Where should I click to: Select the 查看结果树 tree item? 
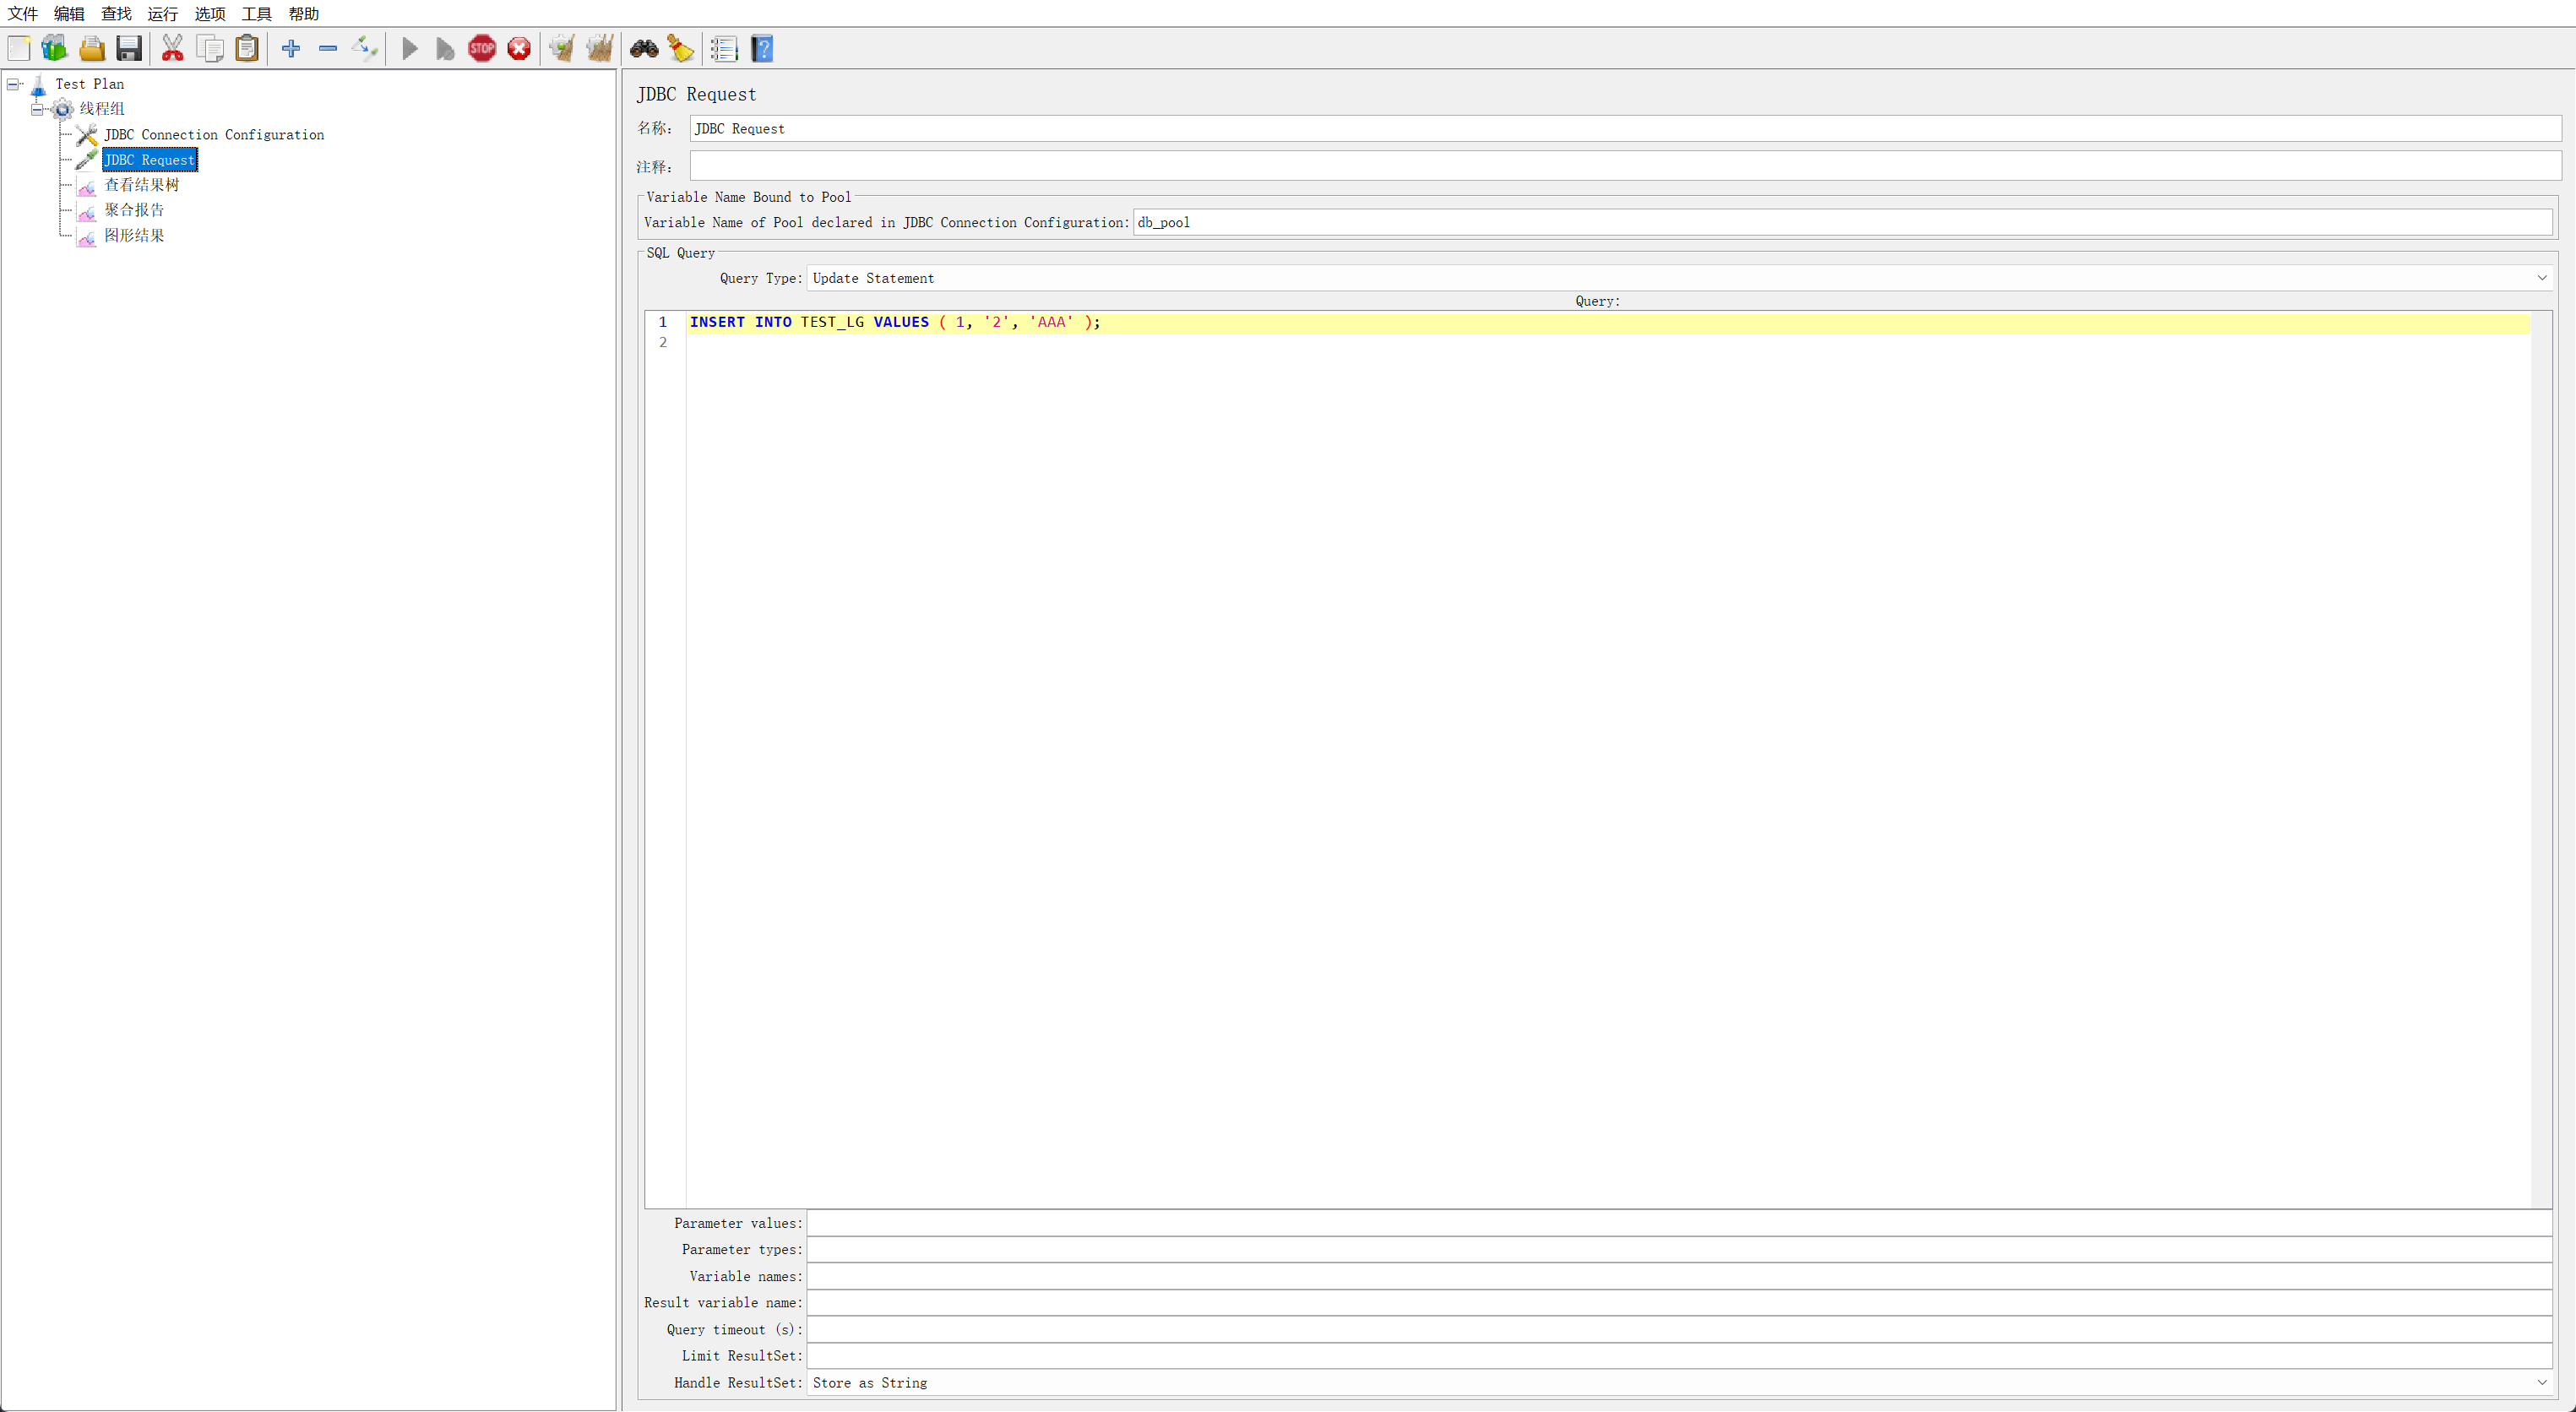click(x=141, y=184)
